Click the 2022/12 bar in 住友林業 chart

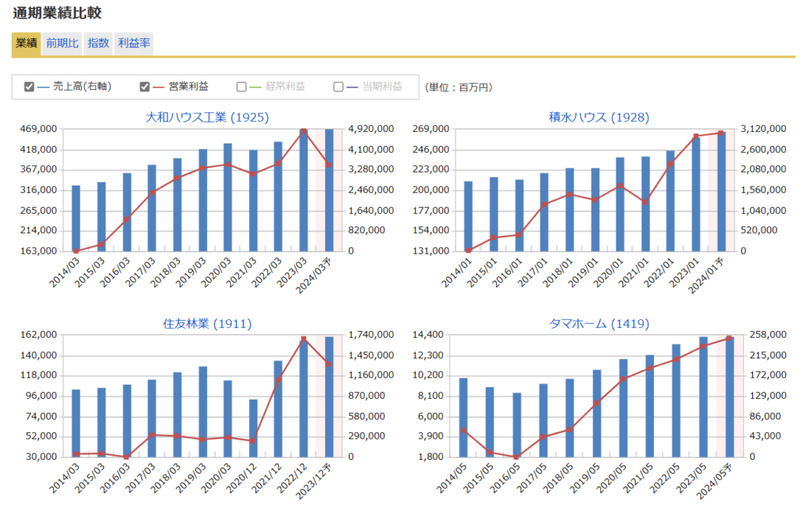(304, 398)
